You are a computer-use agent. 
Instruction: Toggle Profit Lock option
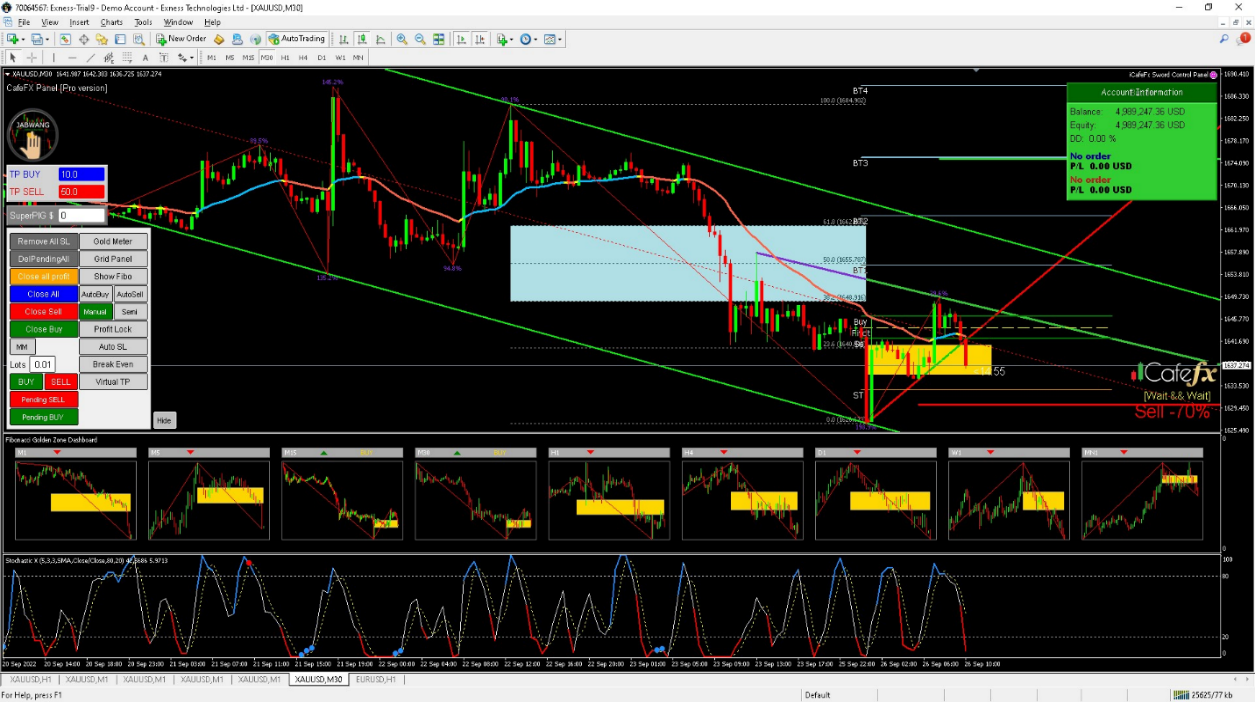click(x=113, y=329)
